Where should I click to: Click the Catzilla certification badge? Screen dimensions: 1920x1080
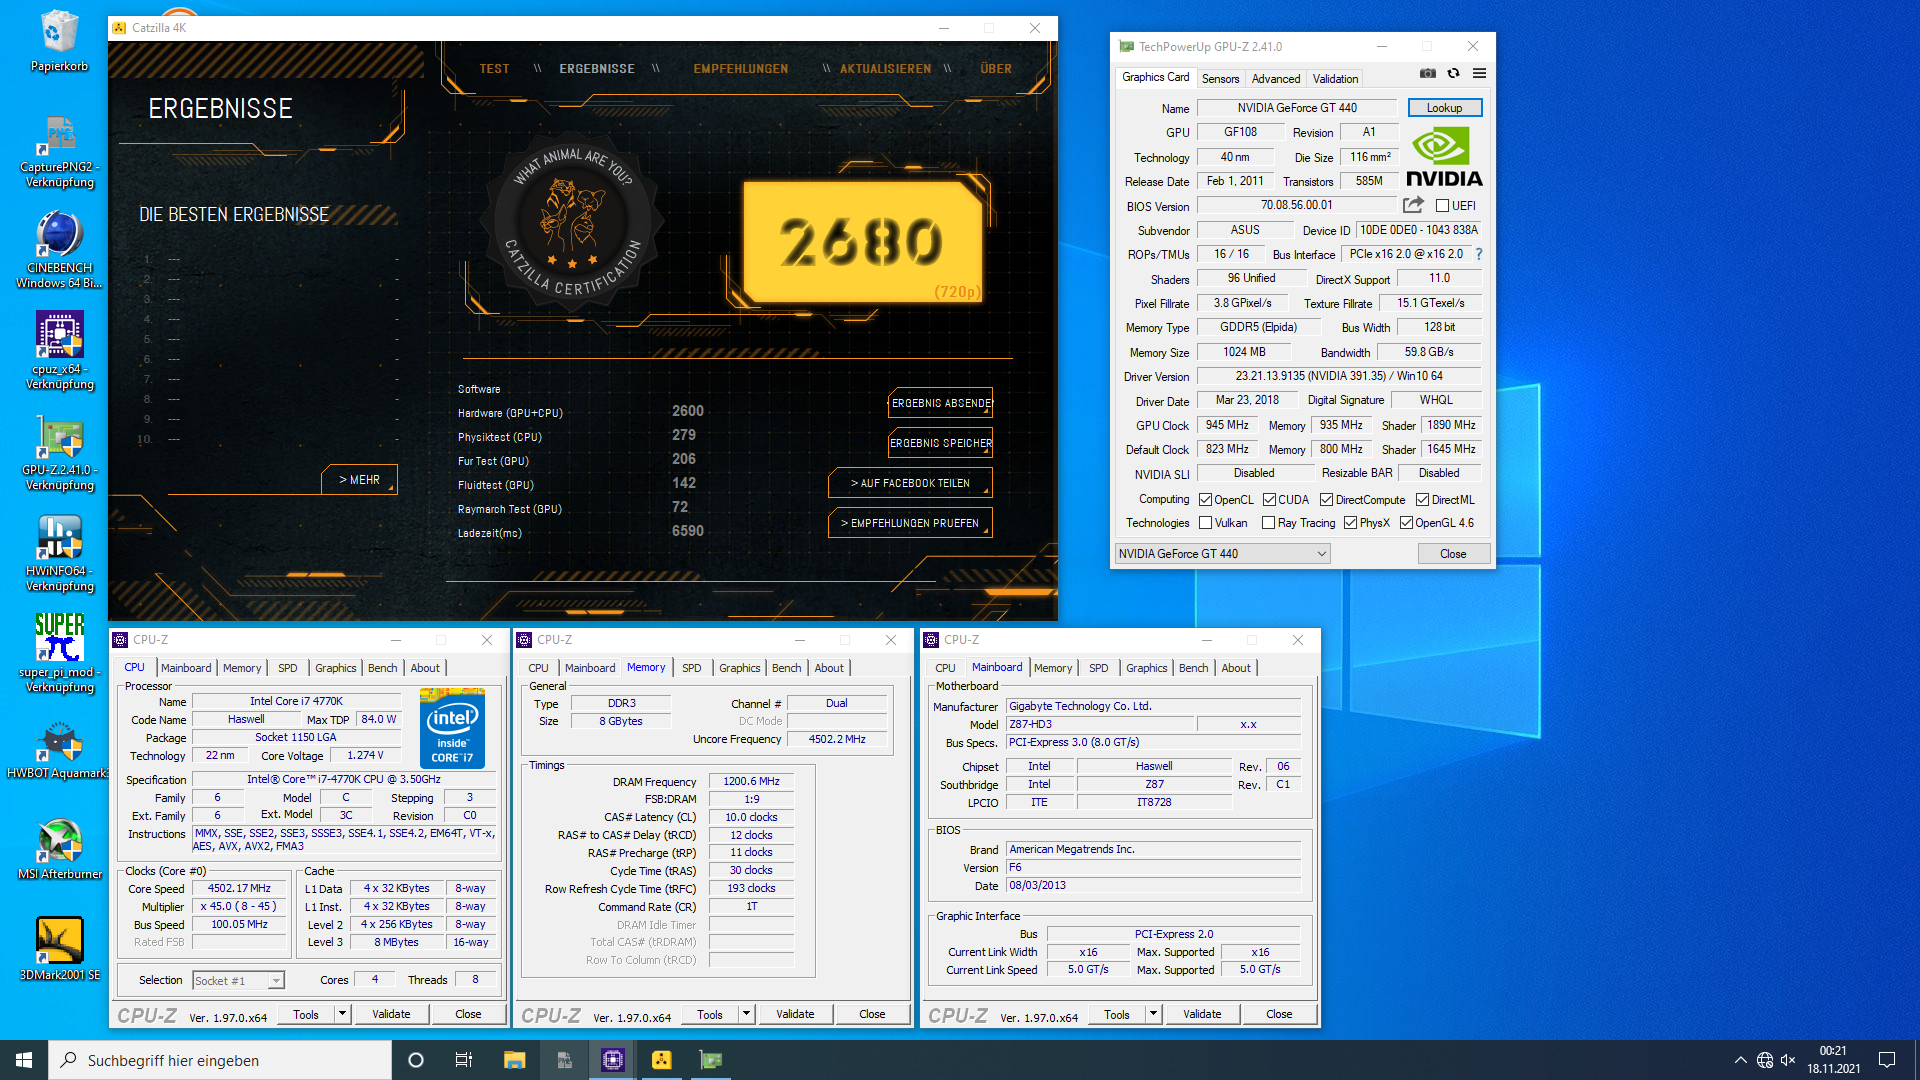(x=573, y=222)
